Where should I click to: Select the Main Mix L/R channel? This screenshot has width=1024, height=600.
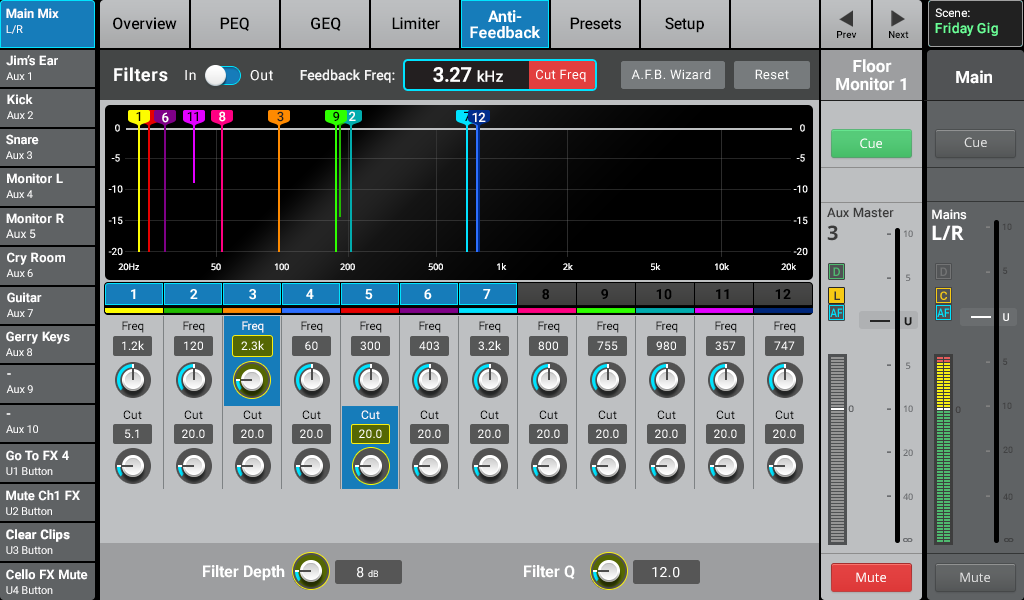[48, 24]
